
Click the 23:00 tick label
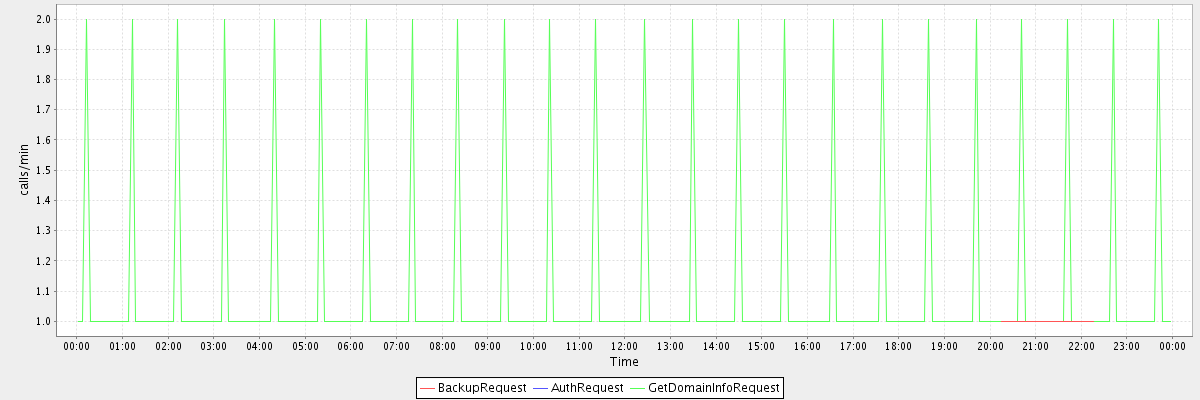point(1127,346)
